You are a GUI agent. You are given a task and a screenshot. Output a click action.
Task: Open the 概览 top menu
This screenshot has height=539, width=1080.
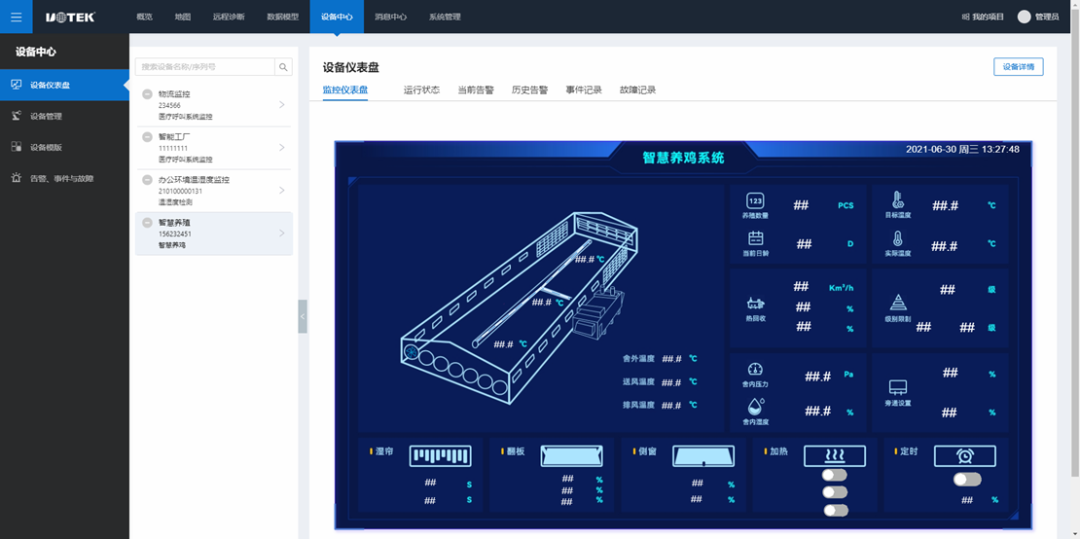click(x=145, y=17)
